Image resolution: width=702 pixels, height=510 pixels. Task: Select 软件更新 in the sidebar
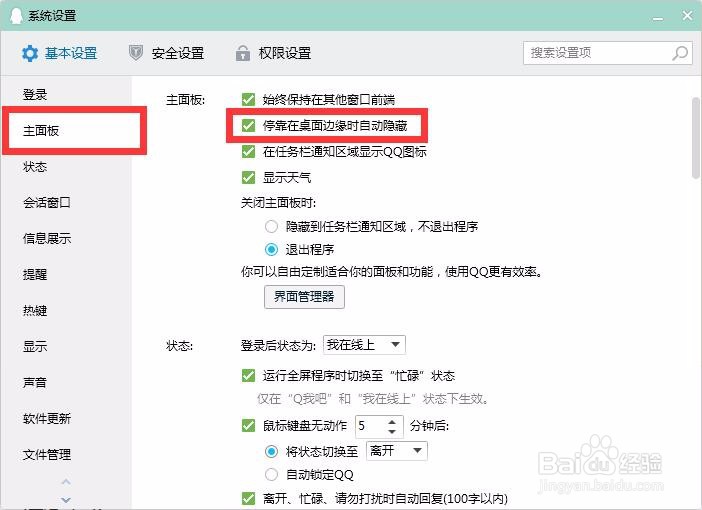point(47,418)
